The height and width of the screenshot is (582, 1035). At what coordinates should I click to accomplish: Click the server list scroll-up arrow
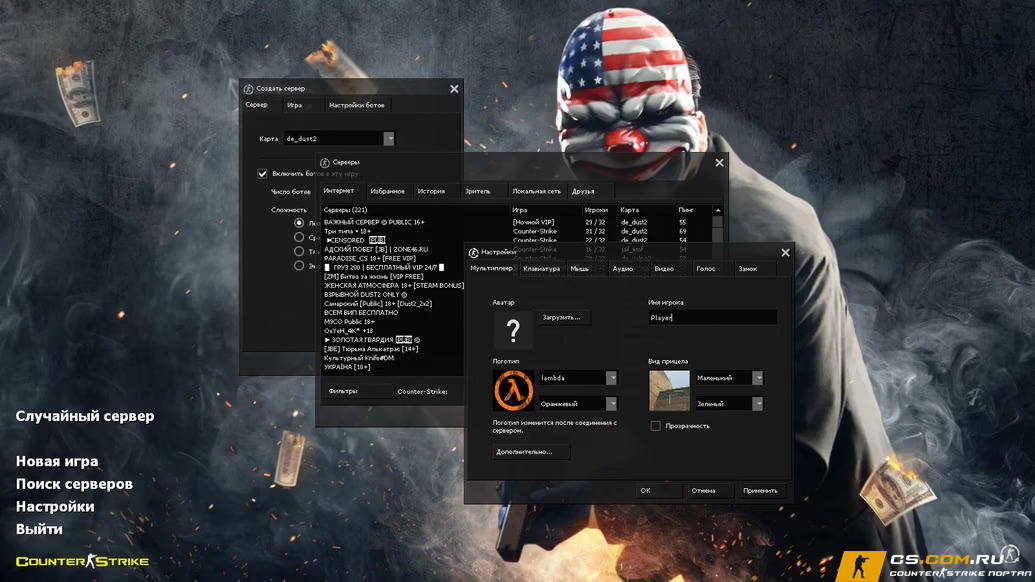coord(718,210)
